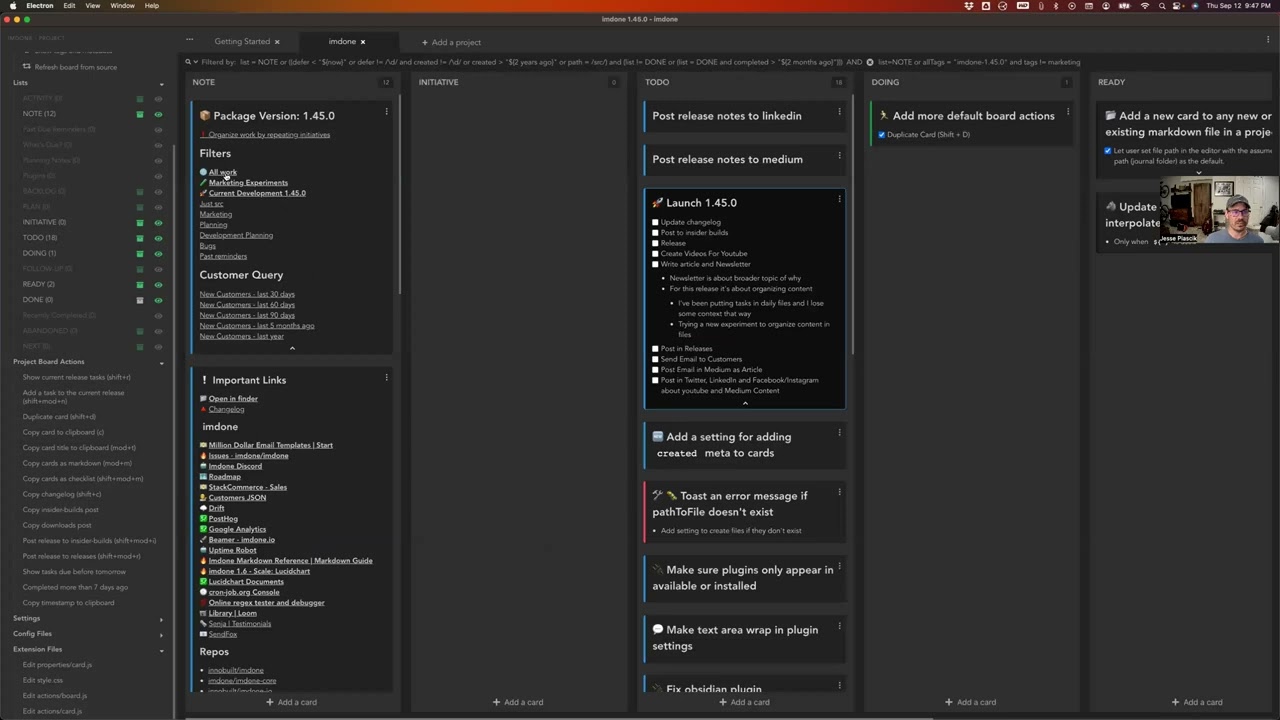Open the Wi-Fi menu bar icon

[x=1145, y=6]
